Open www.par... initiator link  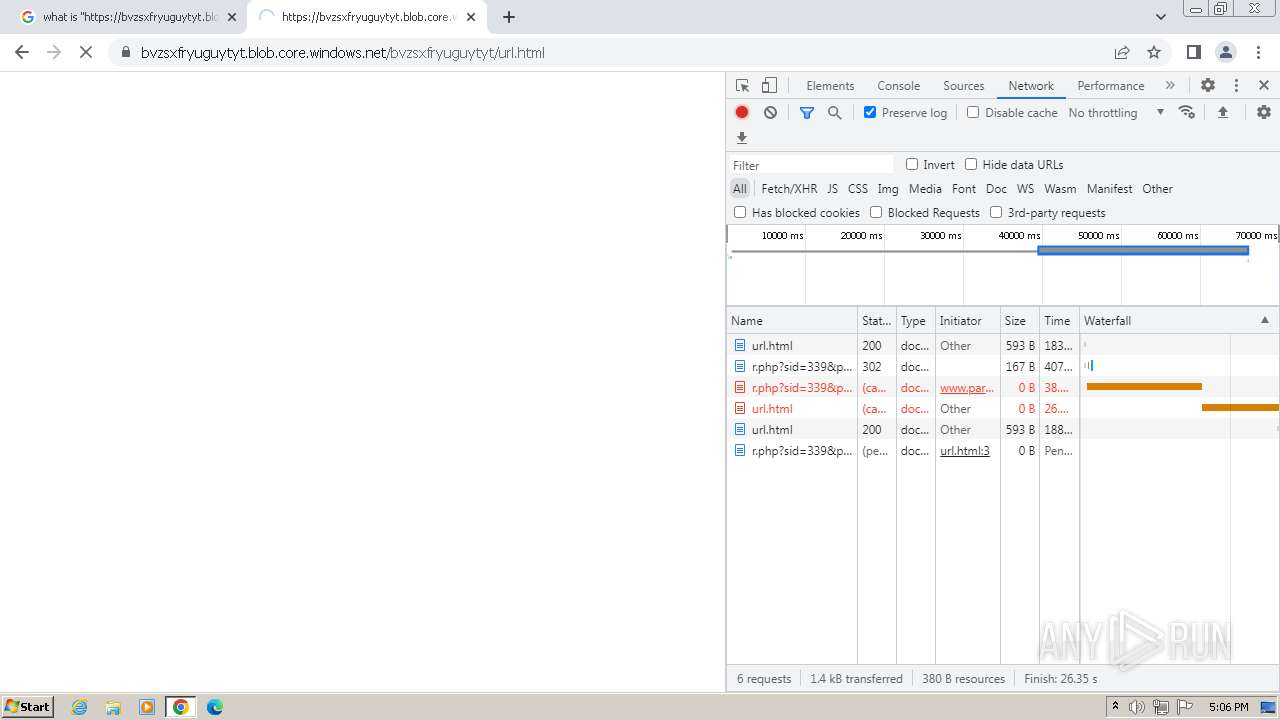point(967,388)
